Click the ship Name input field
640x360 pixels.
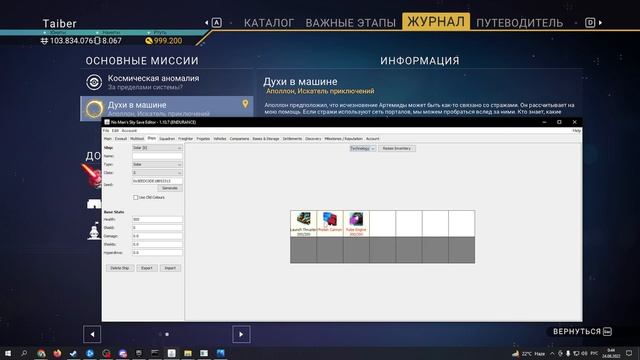click(157, 156)
